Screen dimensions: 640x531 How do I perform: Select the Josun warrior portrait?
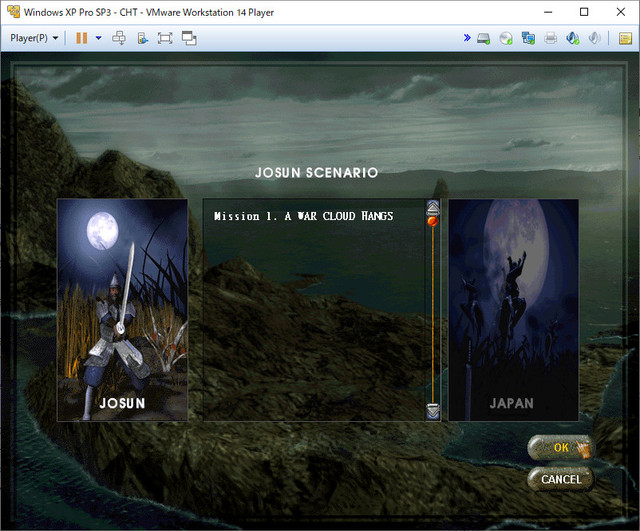122,310
